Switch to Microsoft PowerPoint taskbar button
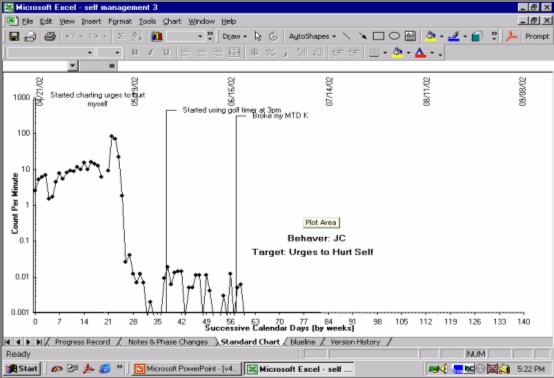Image resolution: width=554 pixels, height=378 pixels. (187, 369)
